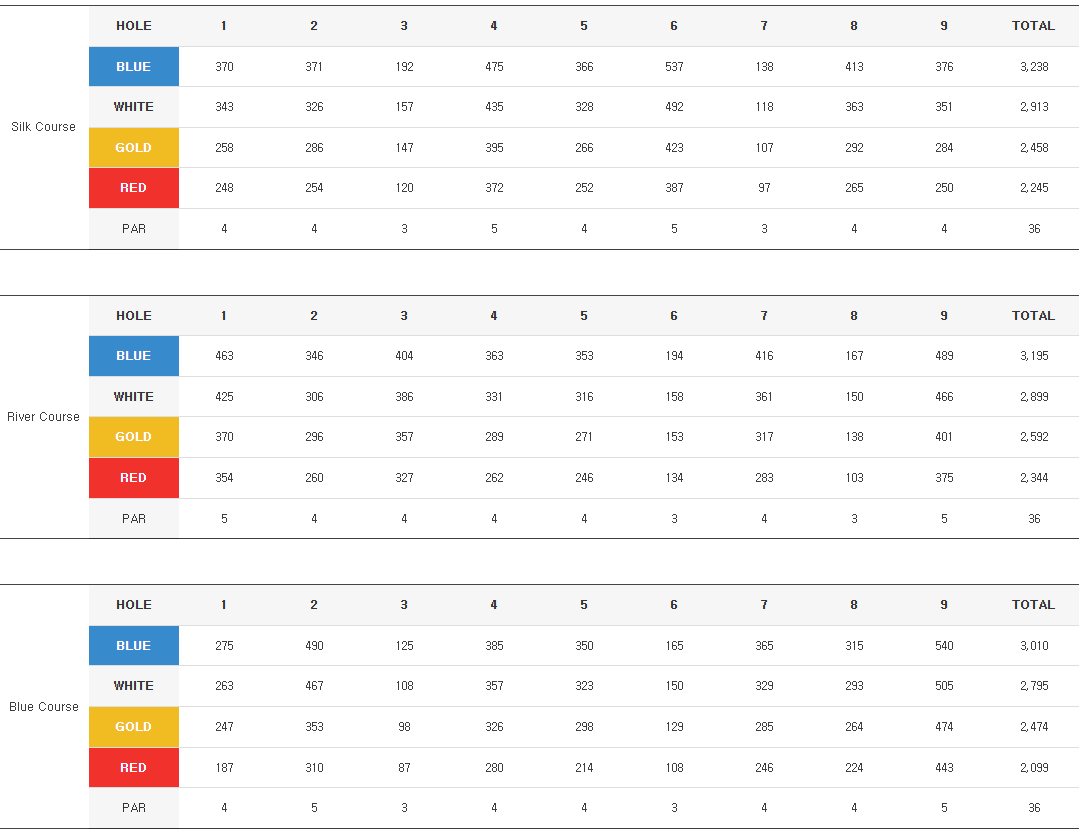Select the BLUE tee label in River Course

coord(133,356)
